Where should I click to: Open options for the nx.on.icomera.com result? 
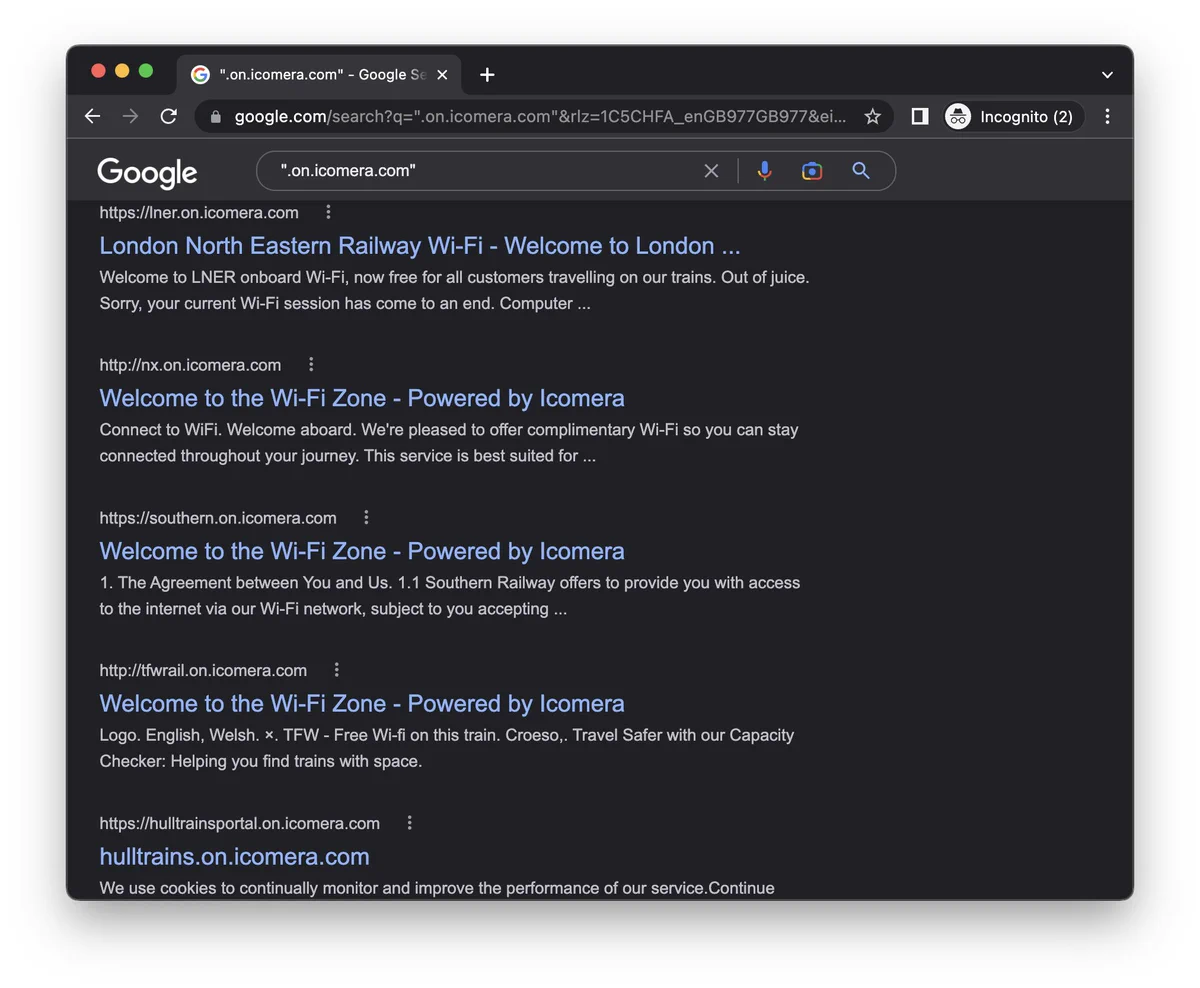311,364
